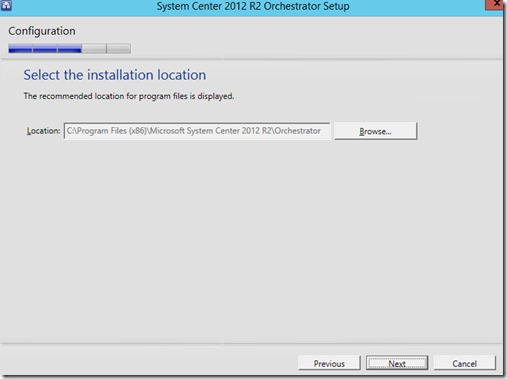Click the 'Select the installation location' heading
Image resolution: width=507 pixels, height=379 pixels.
(115, 75)
